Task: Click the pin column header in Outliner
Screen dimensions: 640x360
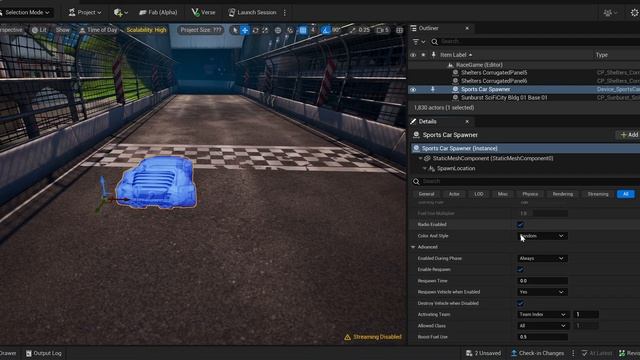Action: 433,55
